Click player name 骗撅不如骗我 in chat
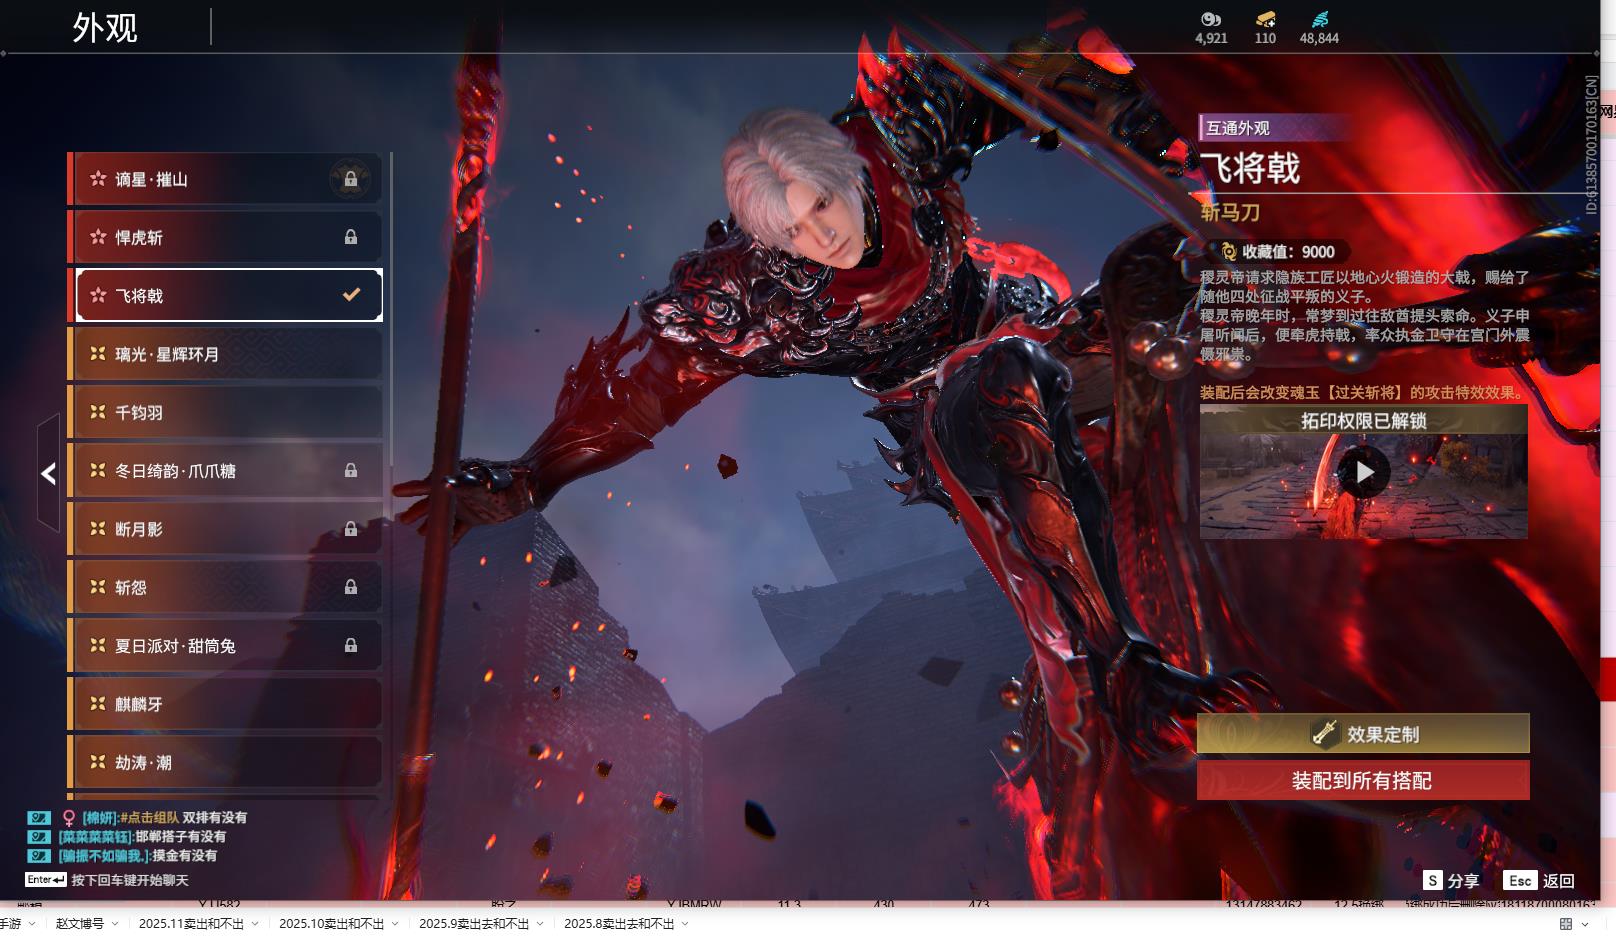Viewport: 1616px width, 939px height. [x=104, y=855]
